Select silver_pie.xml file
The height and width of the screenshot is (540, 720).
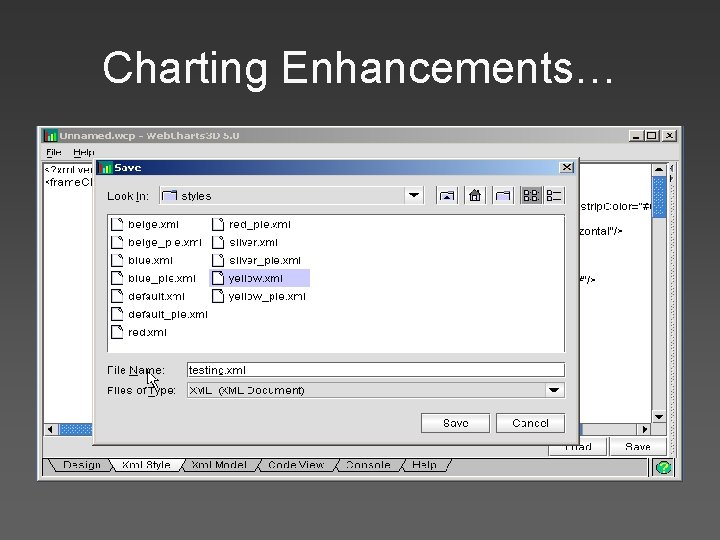click(x=256, y=260)
